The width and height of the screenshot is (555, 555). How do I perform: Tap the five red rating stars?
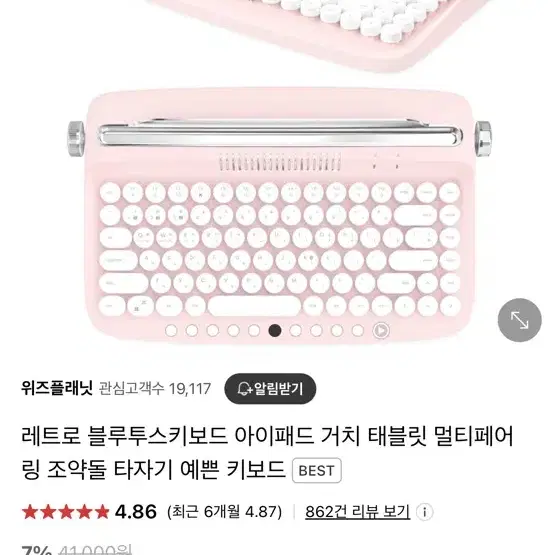(65, 512)
